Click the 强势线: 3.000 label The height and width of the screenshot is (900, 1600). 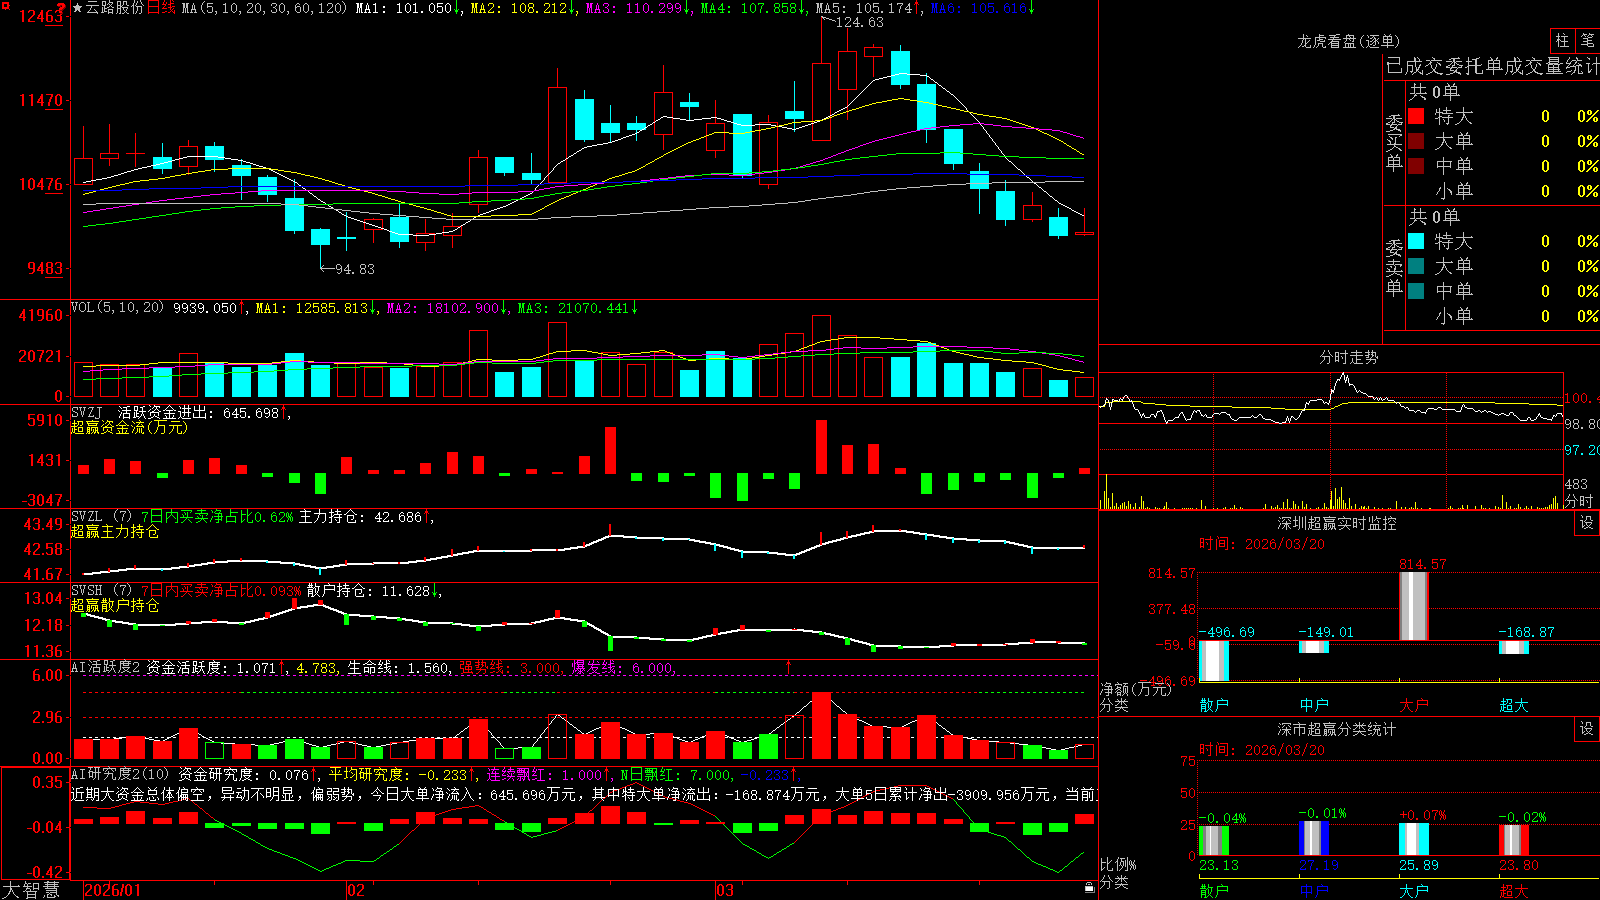click(x=510, y=667)
